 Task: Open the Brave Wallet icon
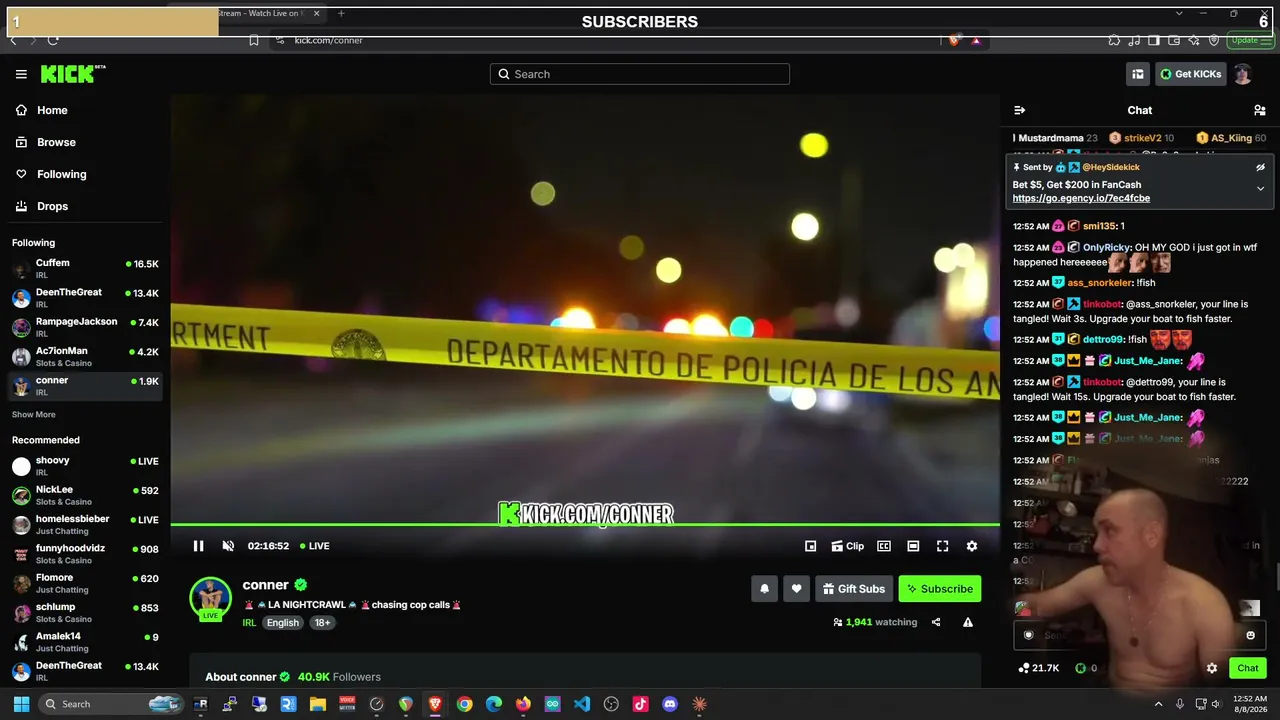click(x=1174, y=40)
